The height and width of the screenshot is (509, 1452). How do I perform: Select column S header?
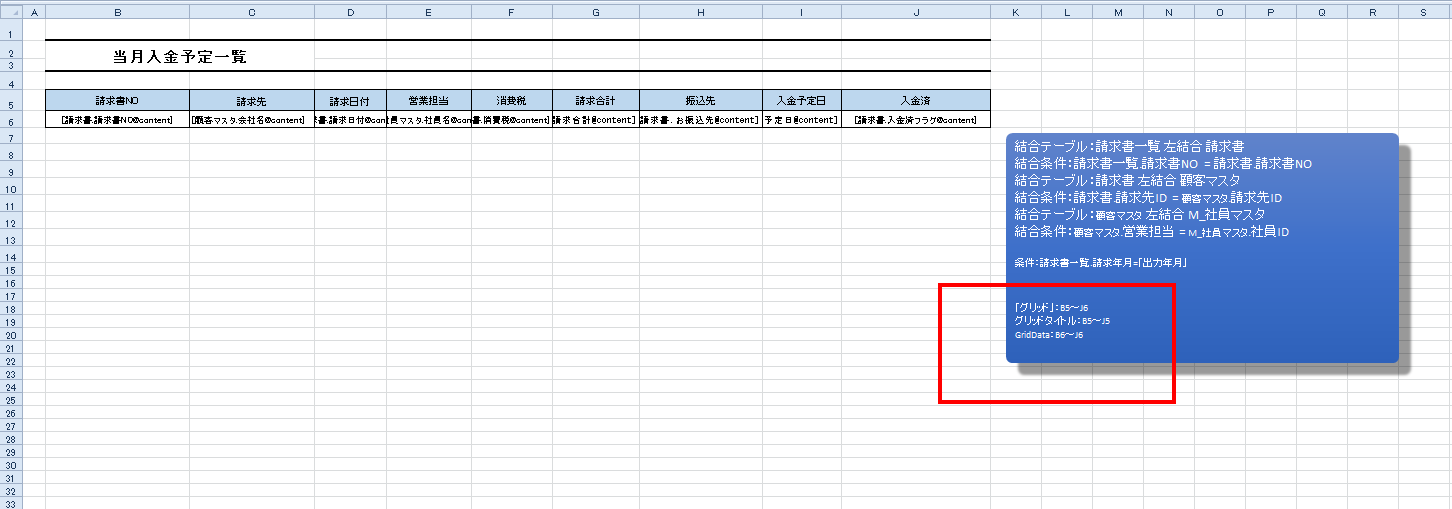coord(1423,12)
